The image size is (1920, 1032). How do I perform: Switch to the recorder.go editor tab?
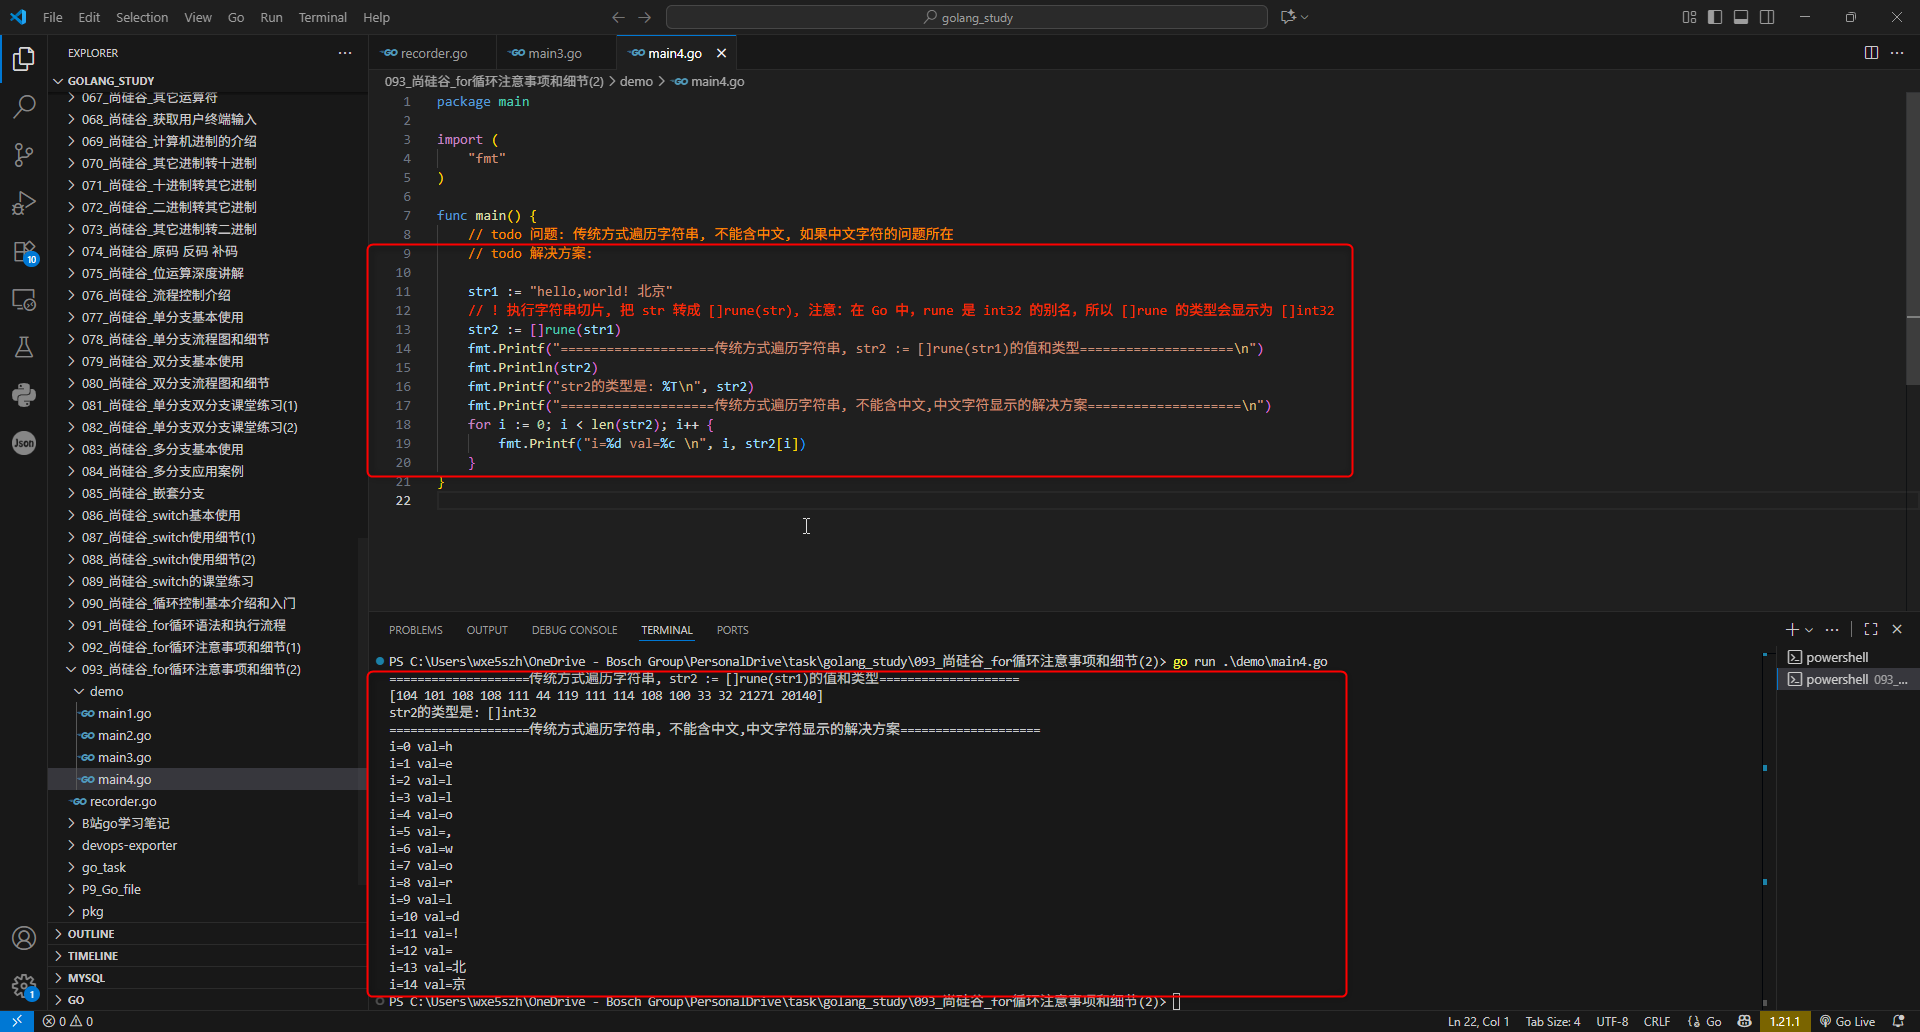point(432,53)
